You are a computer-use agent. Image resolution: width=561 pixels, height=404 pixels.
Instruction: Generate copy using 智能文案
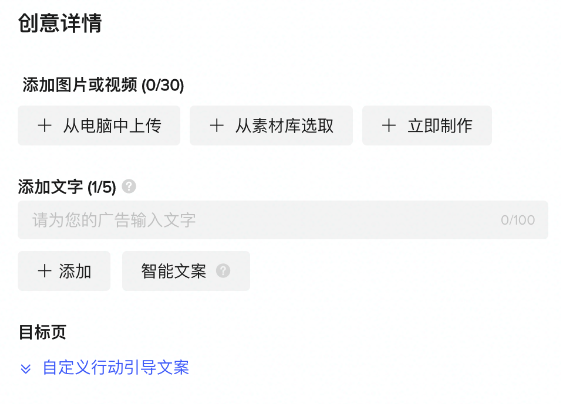[x=186, y=271]
